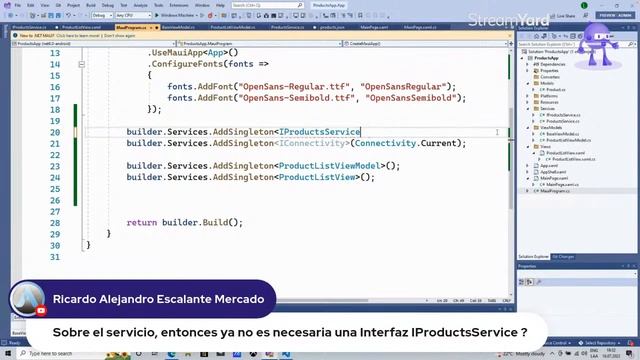Click the Live Share button
Image resolution: width=640 pixels, height=360 pixels.
(x=562, y=16)
